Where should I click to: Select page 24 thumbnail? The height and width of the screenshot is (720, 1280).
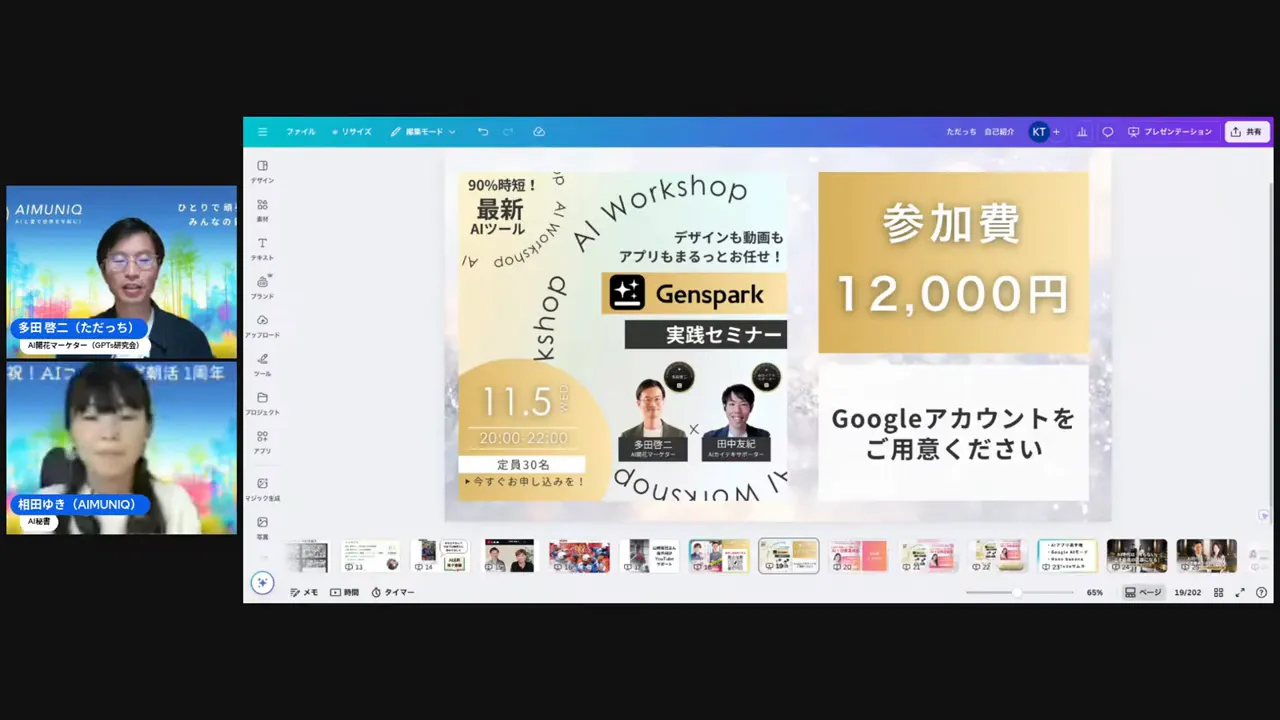[1137, 556]
